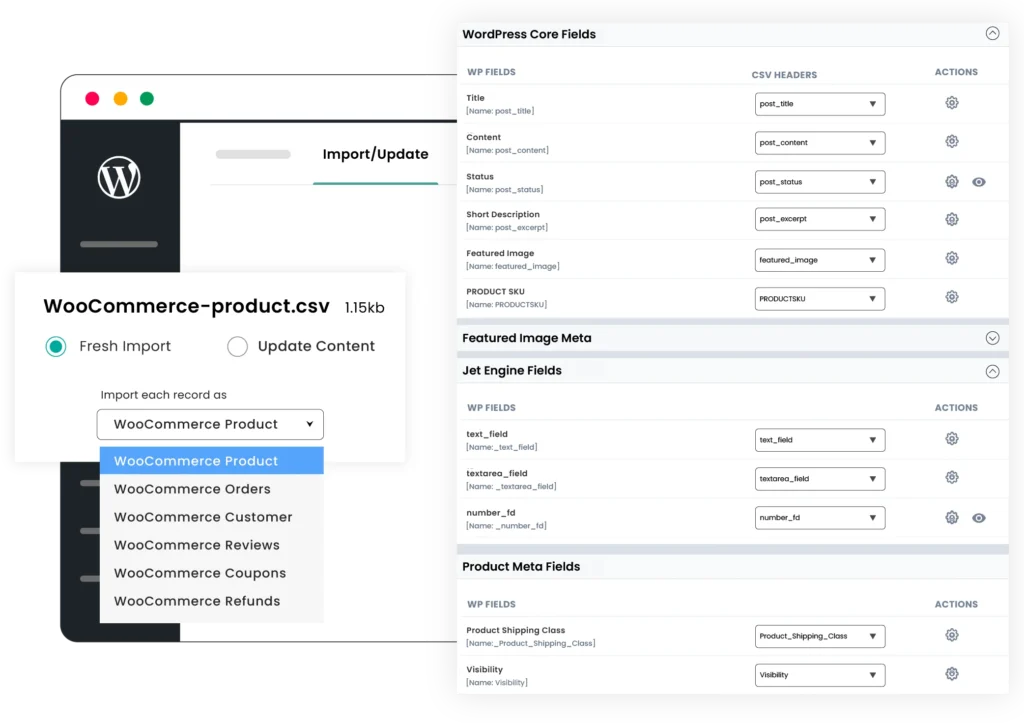Open settings gear for Title field mapping

pyautogui.click(x=951, y=103)
